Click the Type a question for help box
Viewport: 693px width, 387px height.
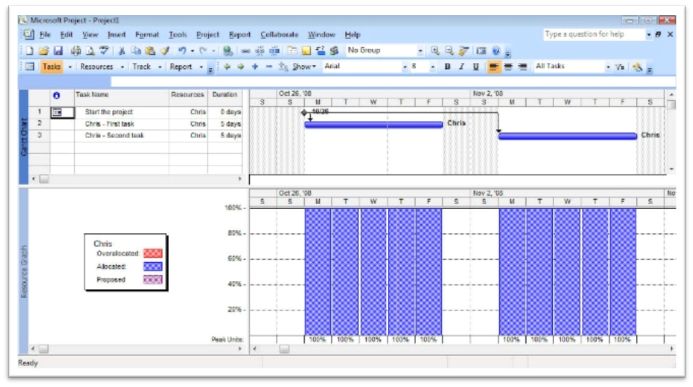tap(594, 34)
